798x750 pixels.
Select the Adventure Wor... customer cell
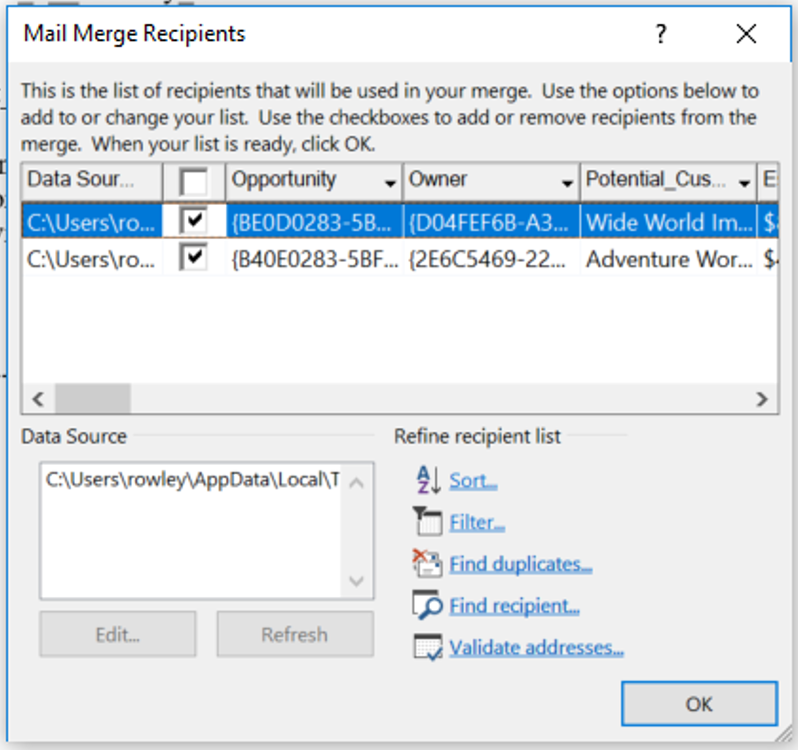point(668,259)
